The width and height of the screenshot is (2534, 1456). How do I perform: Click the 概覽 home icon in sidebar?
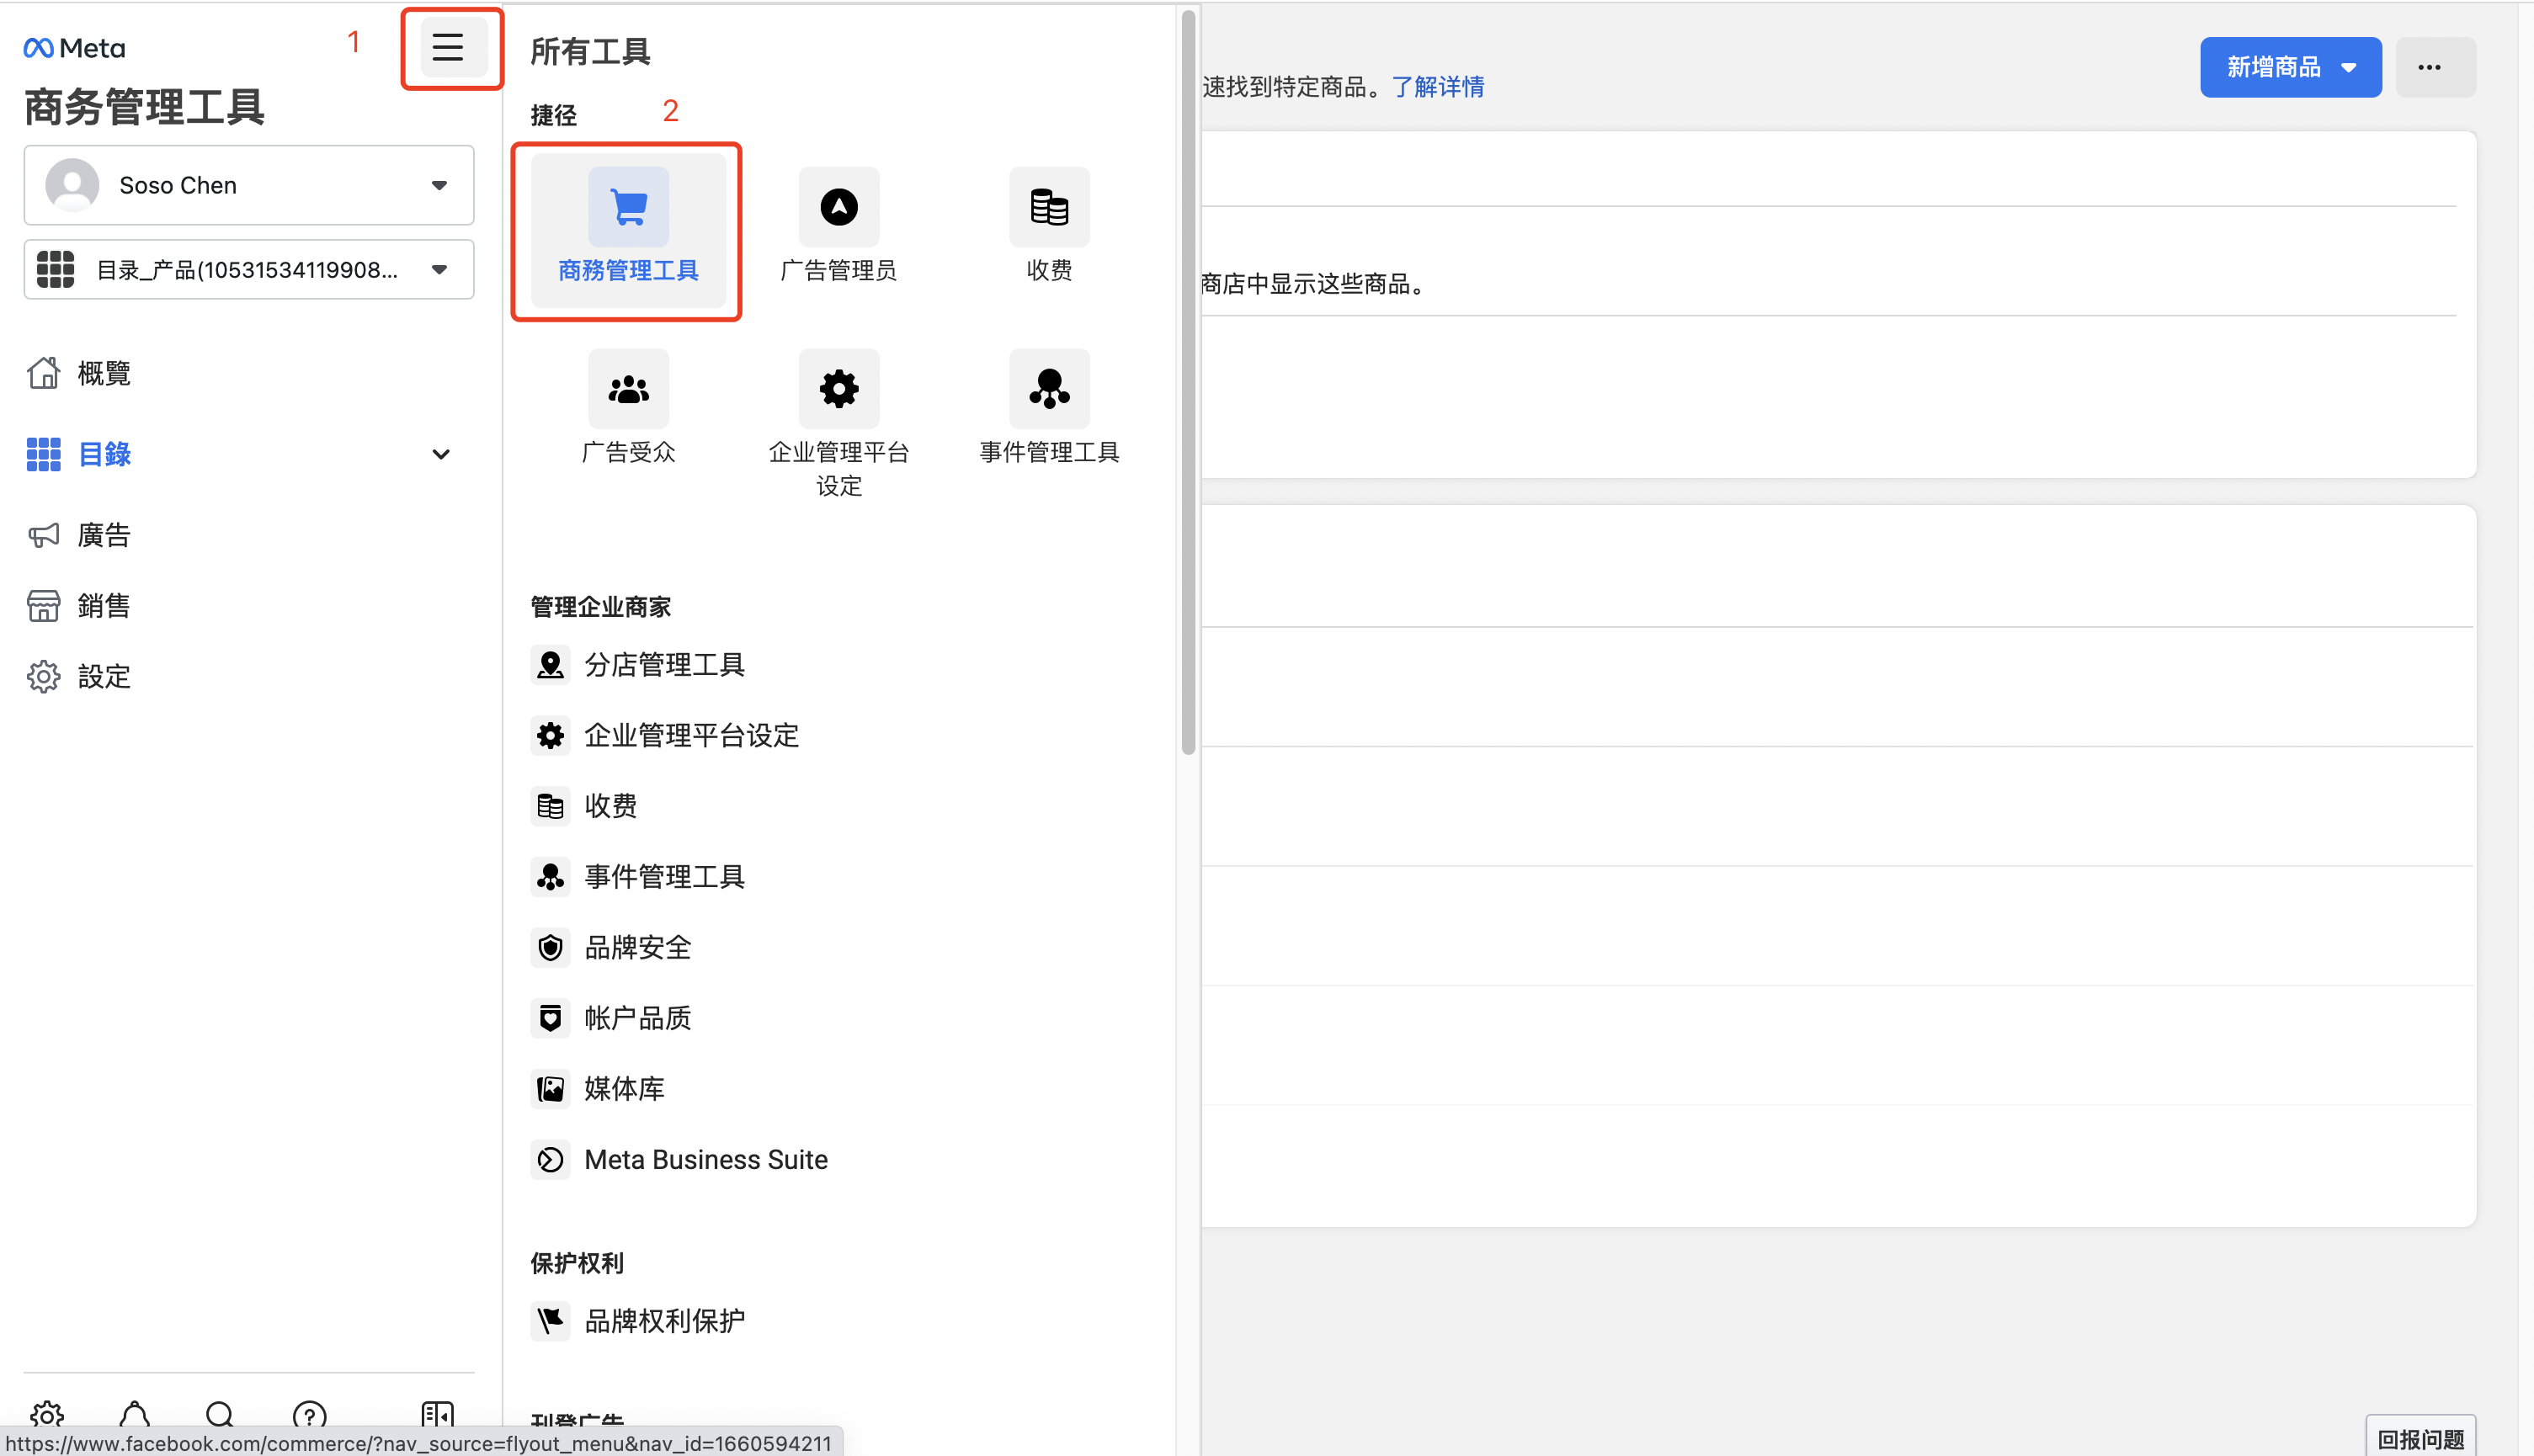[43, 372]
